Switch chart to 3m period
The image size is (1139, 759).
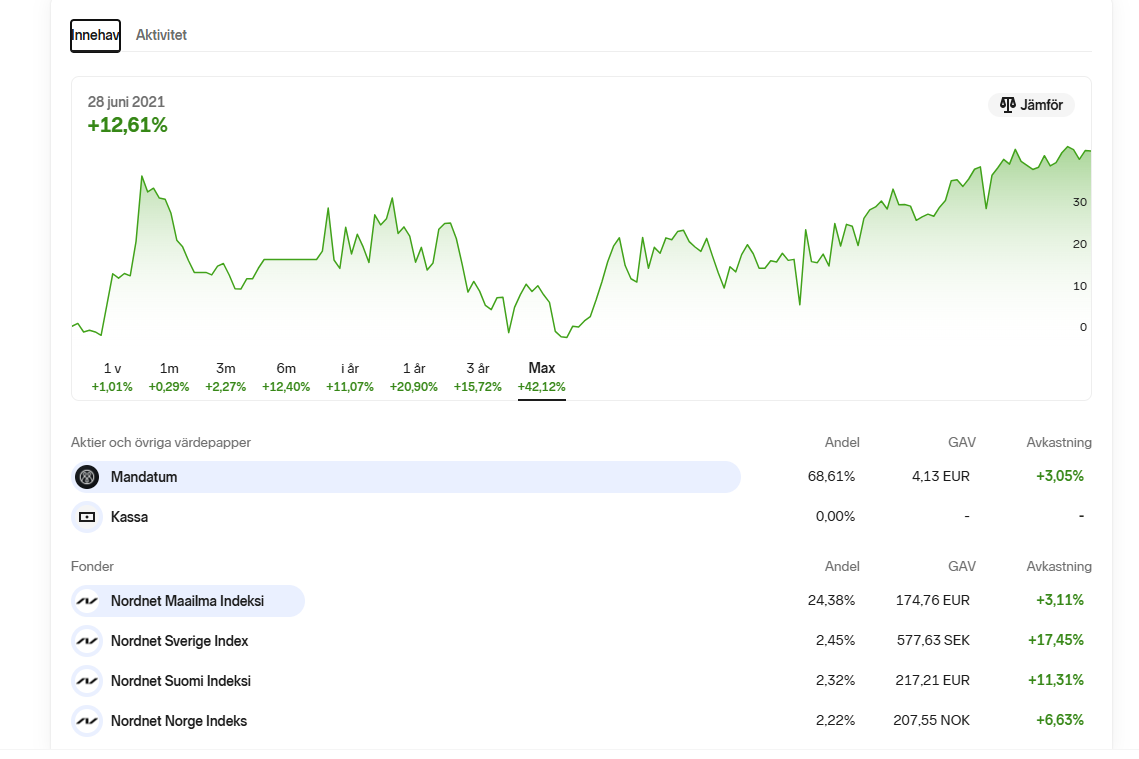[x=226, y=377]
